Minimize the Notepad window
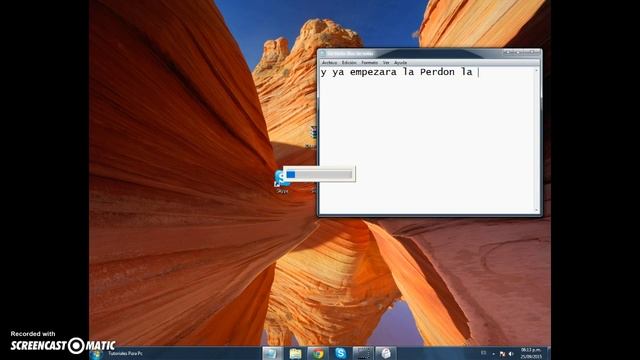The image size is (640, 360). click(509, 53)
